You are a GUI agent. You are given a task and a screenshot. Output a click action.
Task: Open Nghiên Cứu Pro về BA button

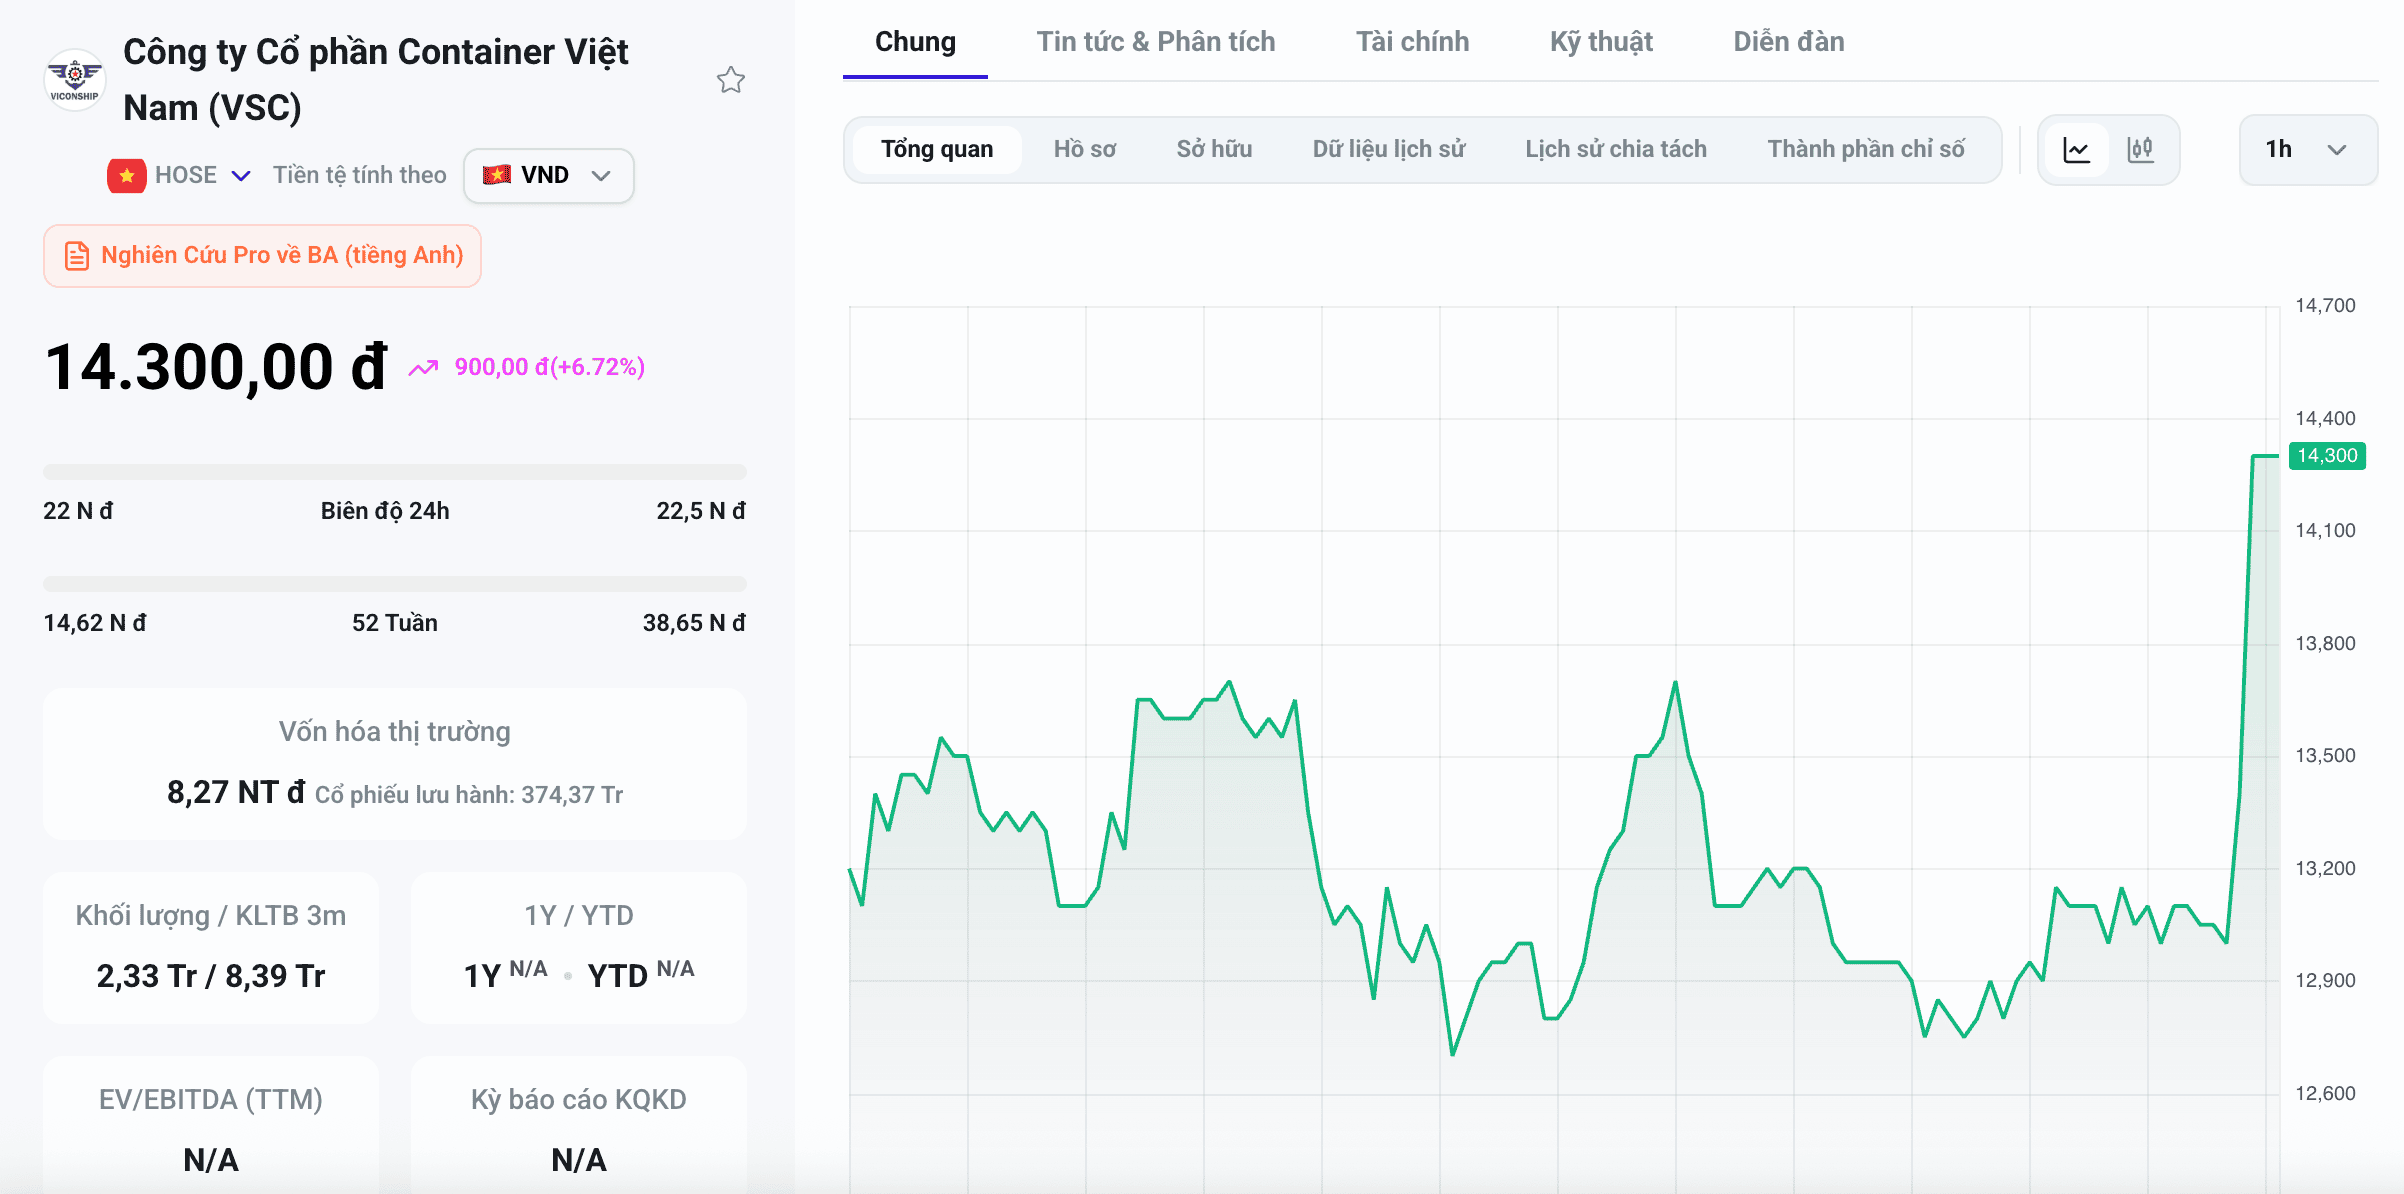tap(262, 256)
